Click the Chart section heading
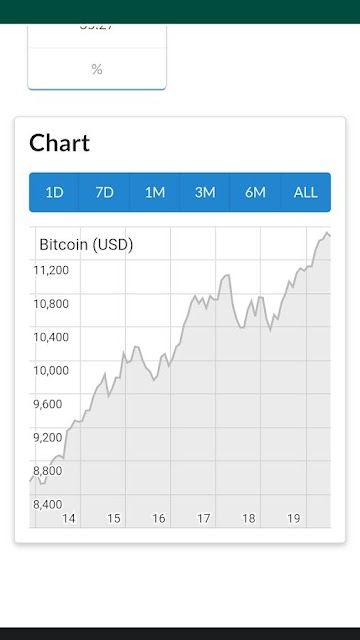This screenshot has height=640, width=360. [60, 143]
